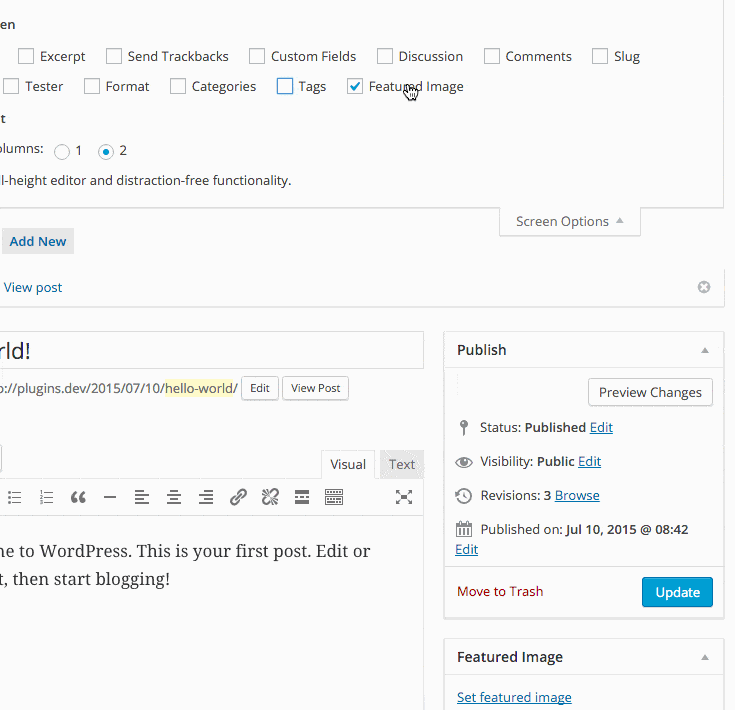Enable the Tags checkbox
Image resolution: width=735 pixels, height=710 pixels.
[285, 87]
